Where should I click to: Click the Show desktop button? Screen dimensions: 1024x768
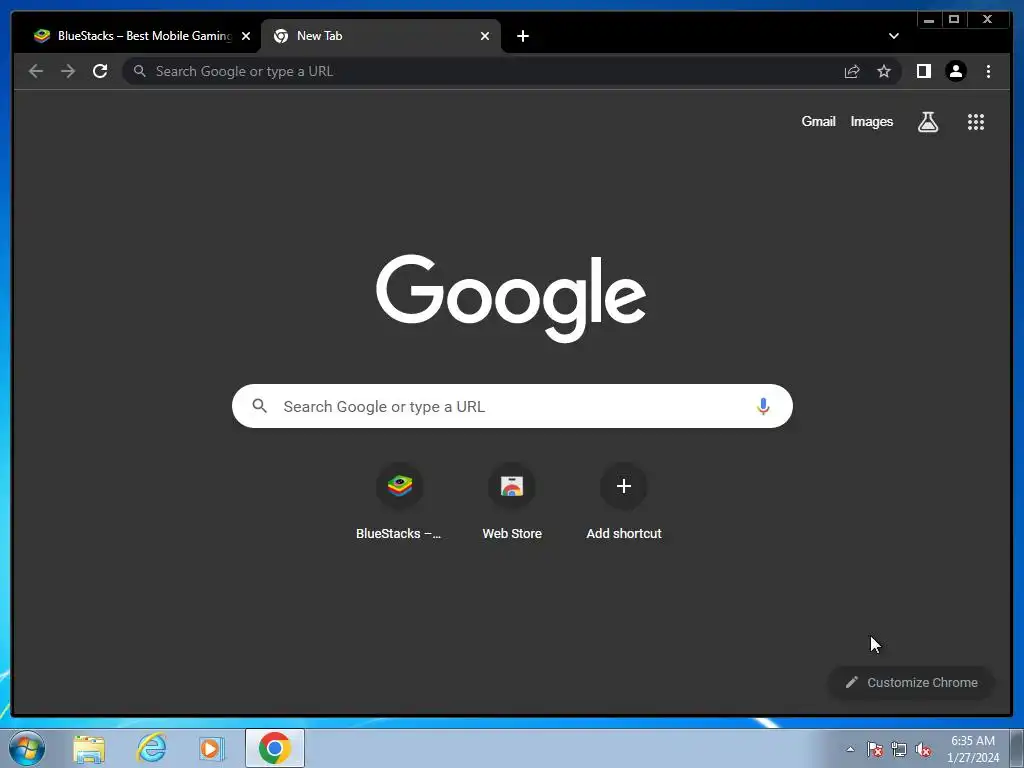pos(1017,748)
